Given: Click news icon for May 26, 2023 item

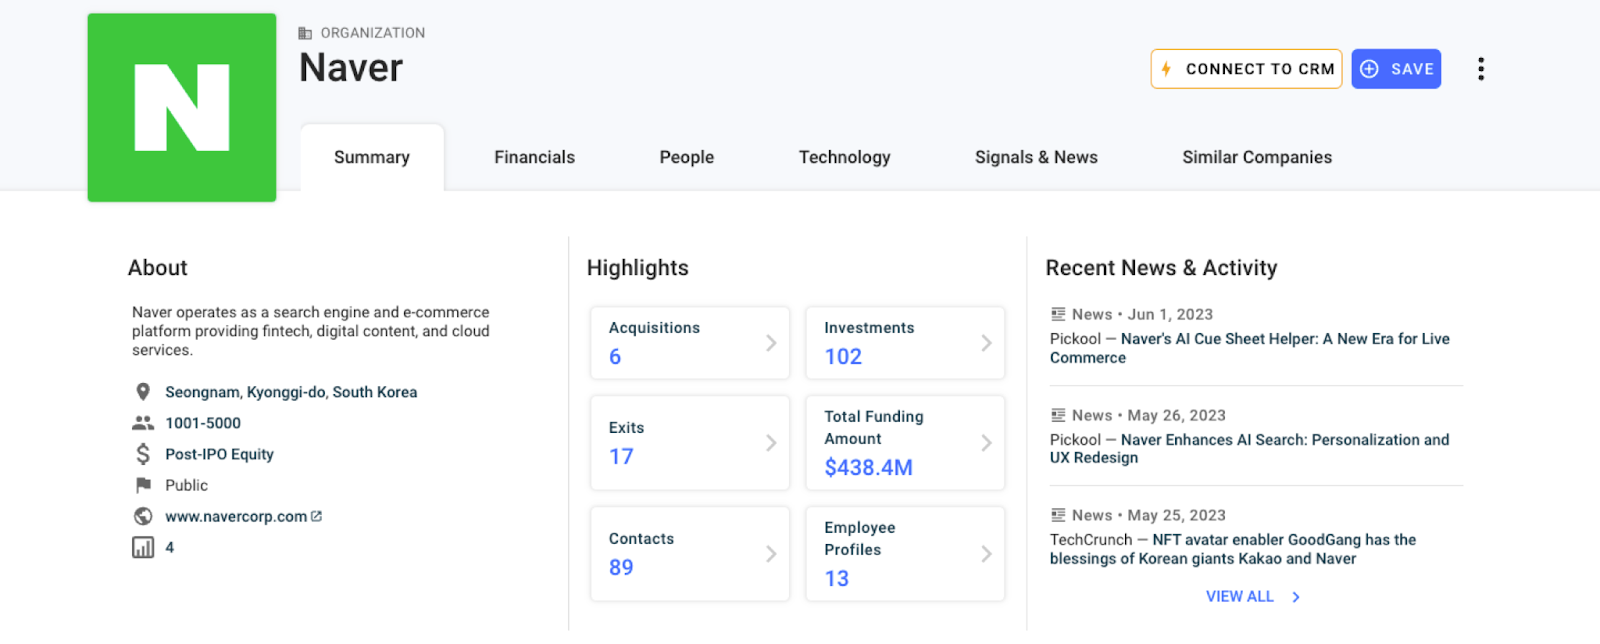Looking at the screenshot, I should tap(1058, 415).
